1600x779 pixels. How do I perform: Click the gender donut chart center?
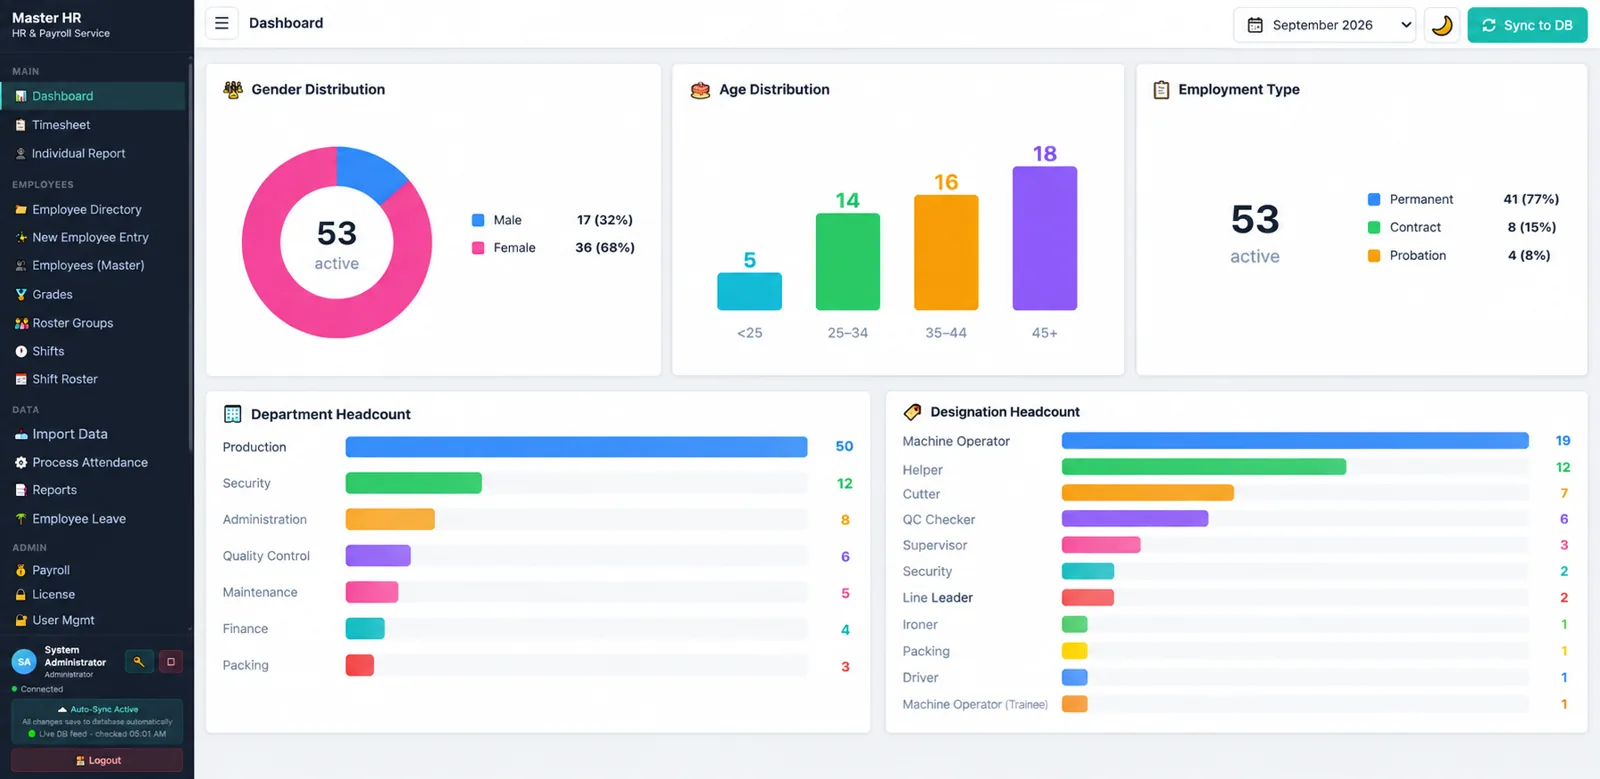click(337, 243)
